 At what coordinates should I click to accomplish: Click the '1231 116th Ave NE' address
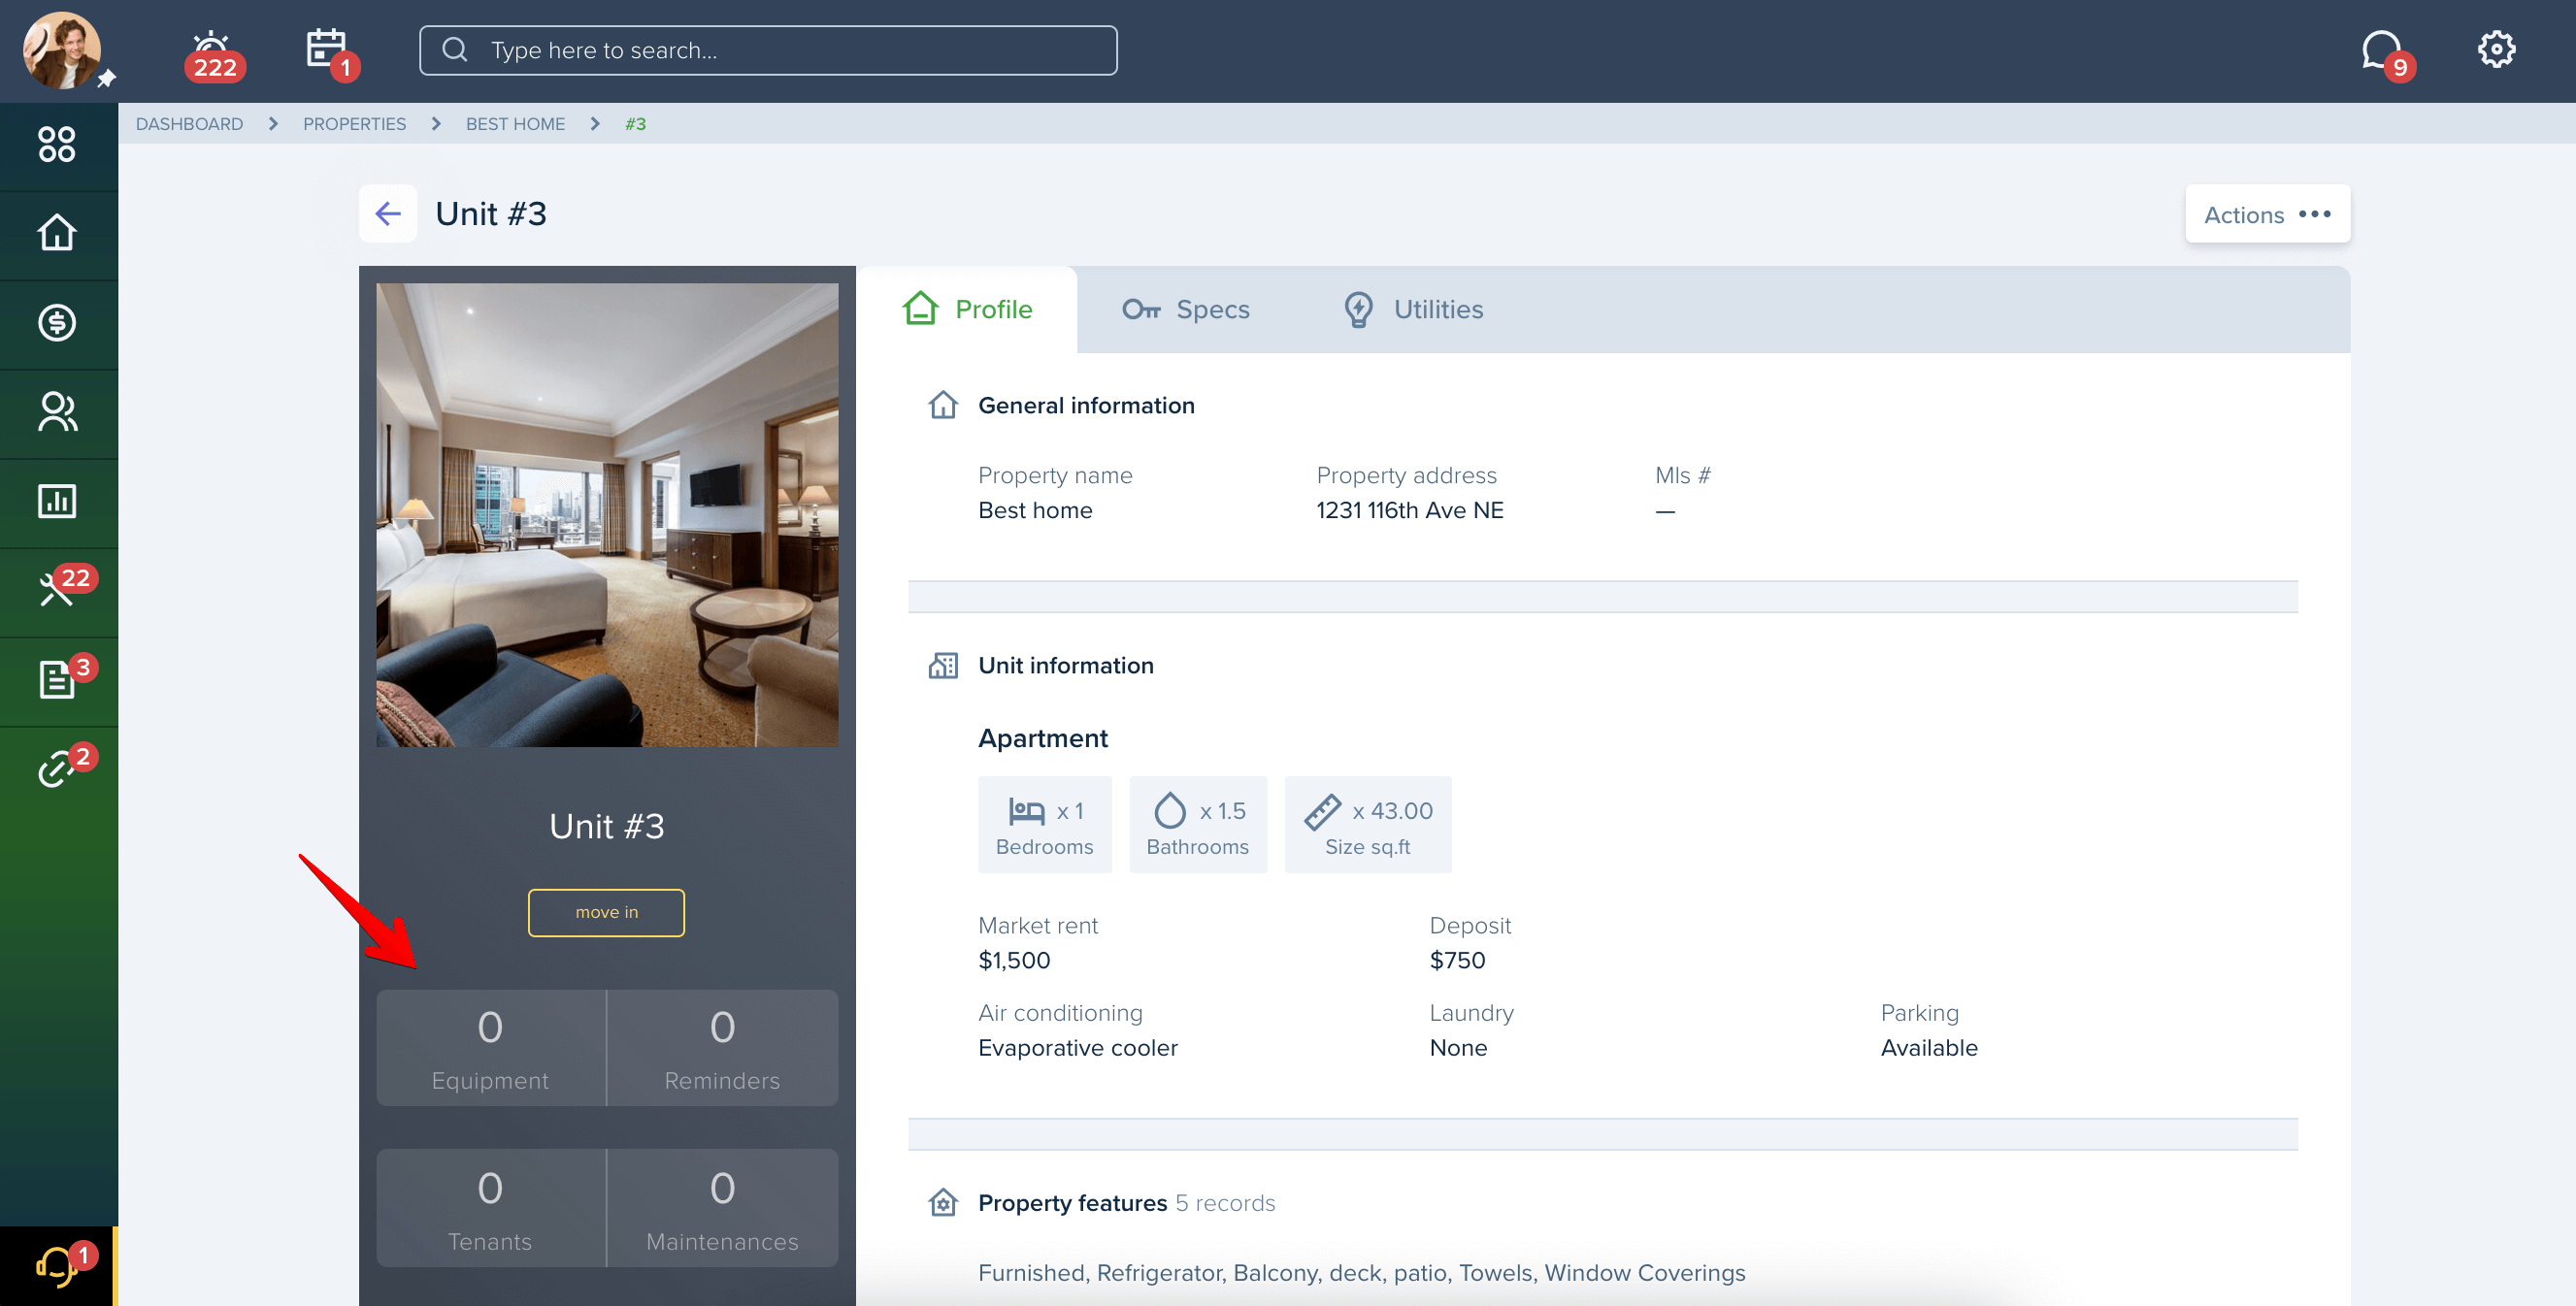(x=1409, y=510)
